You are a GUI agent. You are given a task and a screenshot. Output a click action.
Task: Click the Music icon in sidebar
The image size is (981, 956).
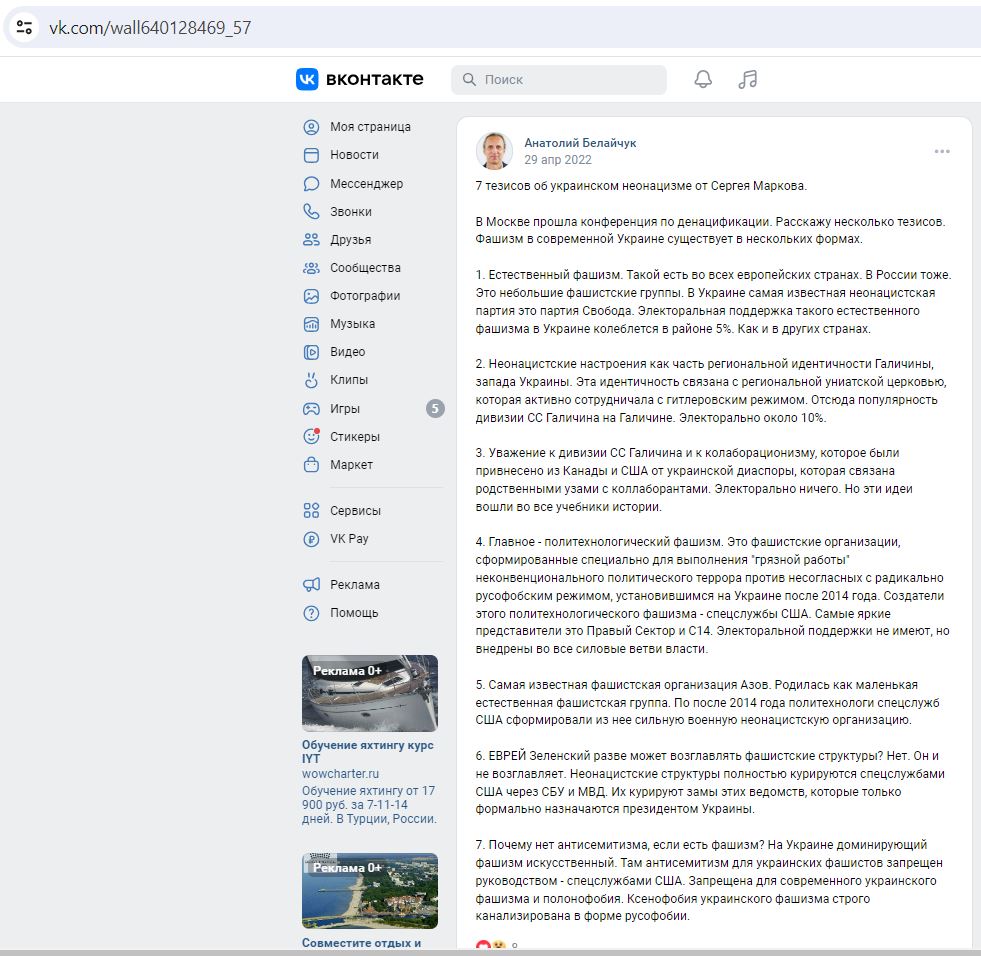(311, 324)
